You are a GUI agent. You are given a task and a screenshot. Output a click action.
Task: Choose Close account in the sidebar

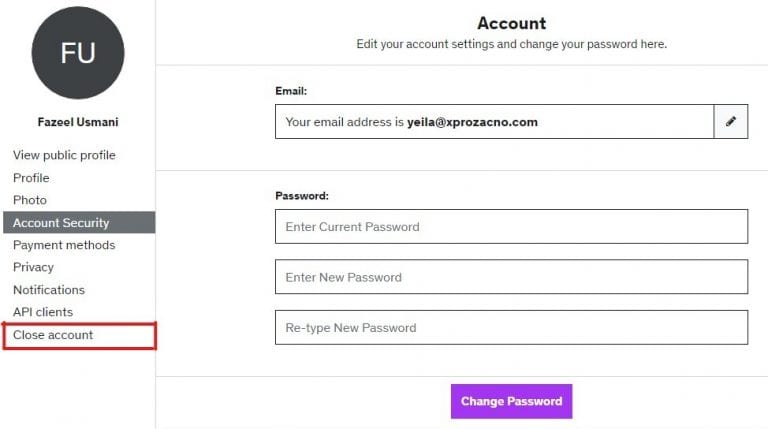53,335
